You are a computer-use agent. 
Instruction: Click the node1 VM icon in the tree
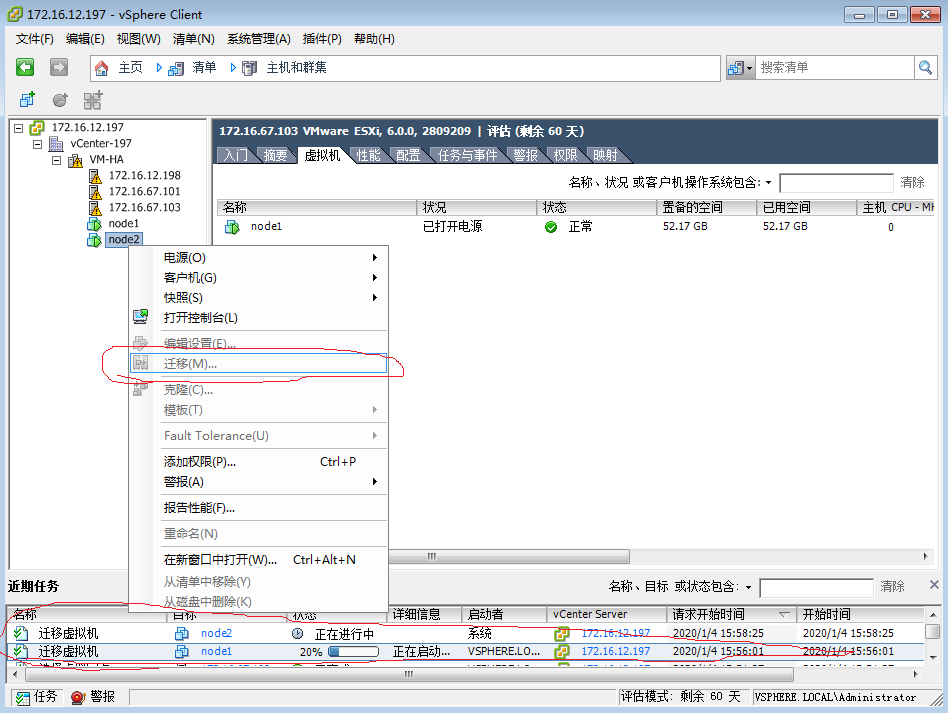[x=94, y=224]
